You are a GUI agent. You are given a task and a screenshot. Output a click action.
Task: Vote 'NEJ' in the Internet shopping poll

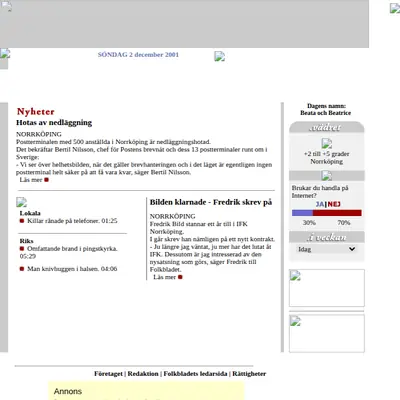coord(334,204)
